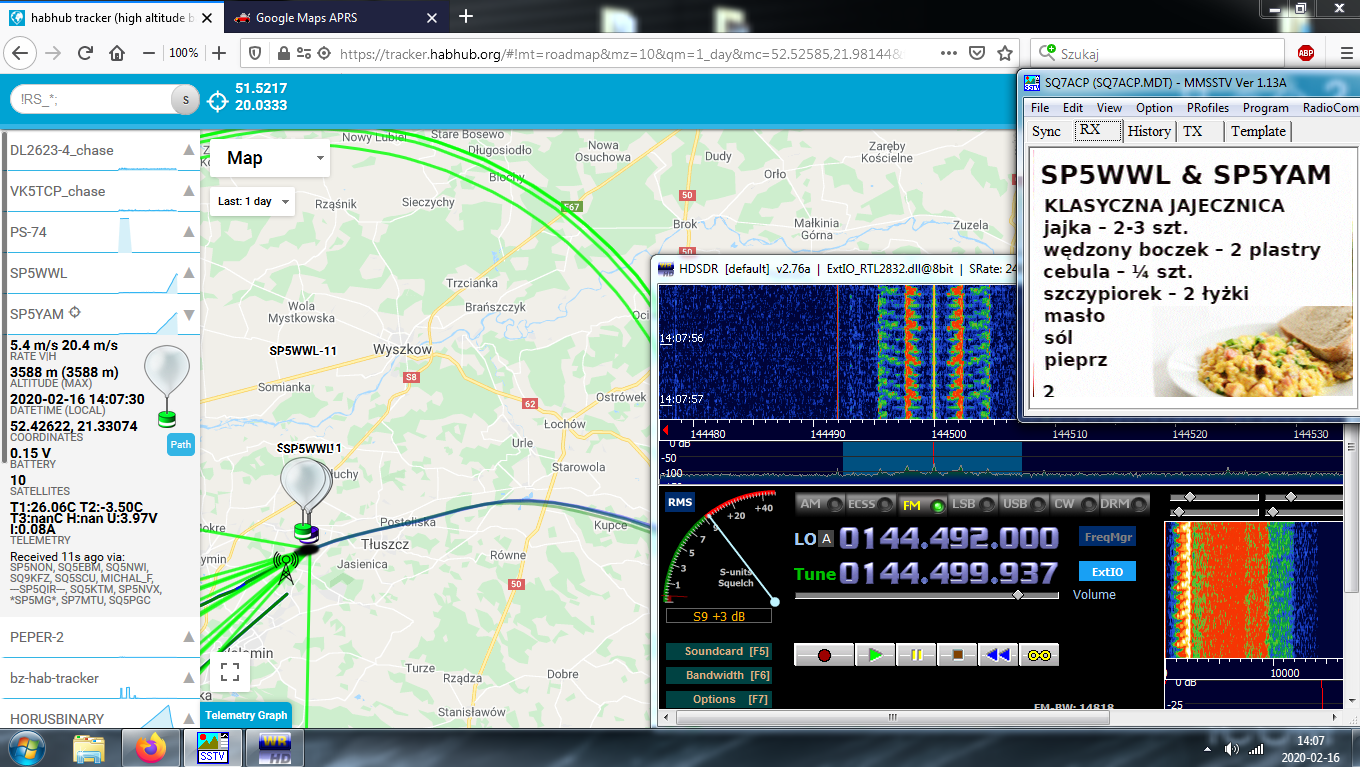
Task: Open Firefox home page
Action: [117, 53]
